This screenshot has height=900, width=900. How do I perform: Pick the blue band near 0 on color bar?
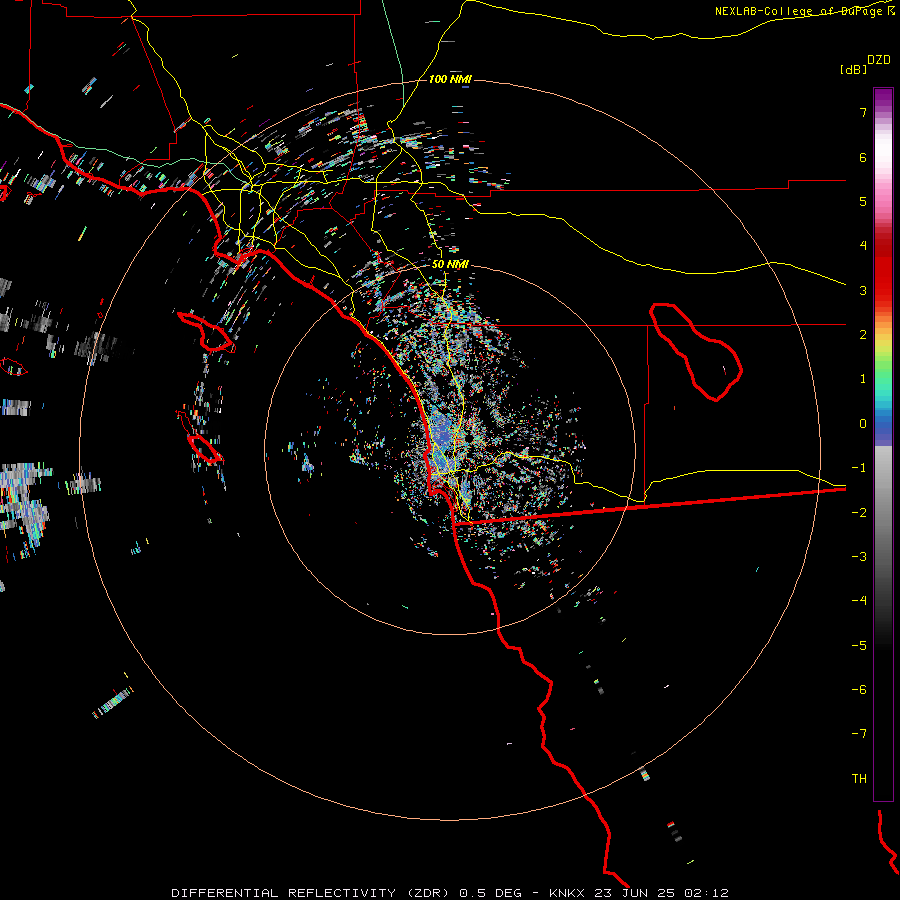(x=883, y=425)
